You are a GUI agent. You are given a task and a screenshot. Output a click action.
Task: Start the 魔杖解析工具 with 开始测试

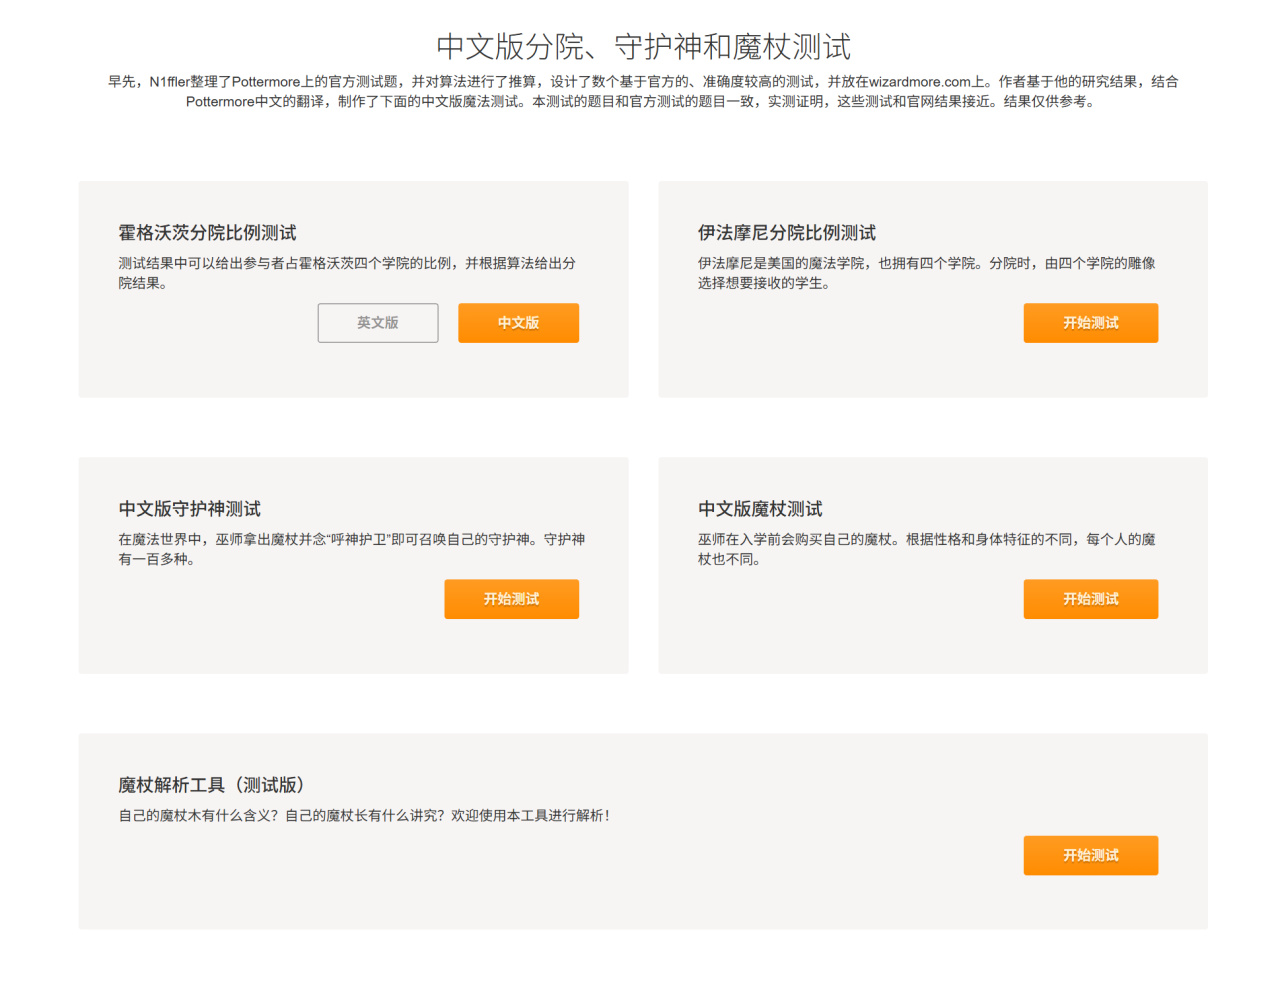point(1090,855)
